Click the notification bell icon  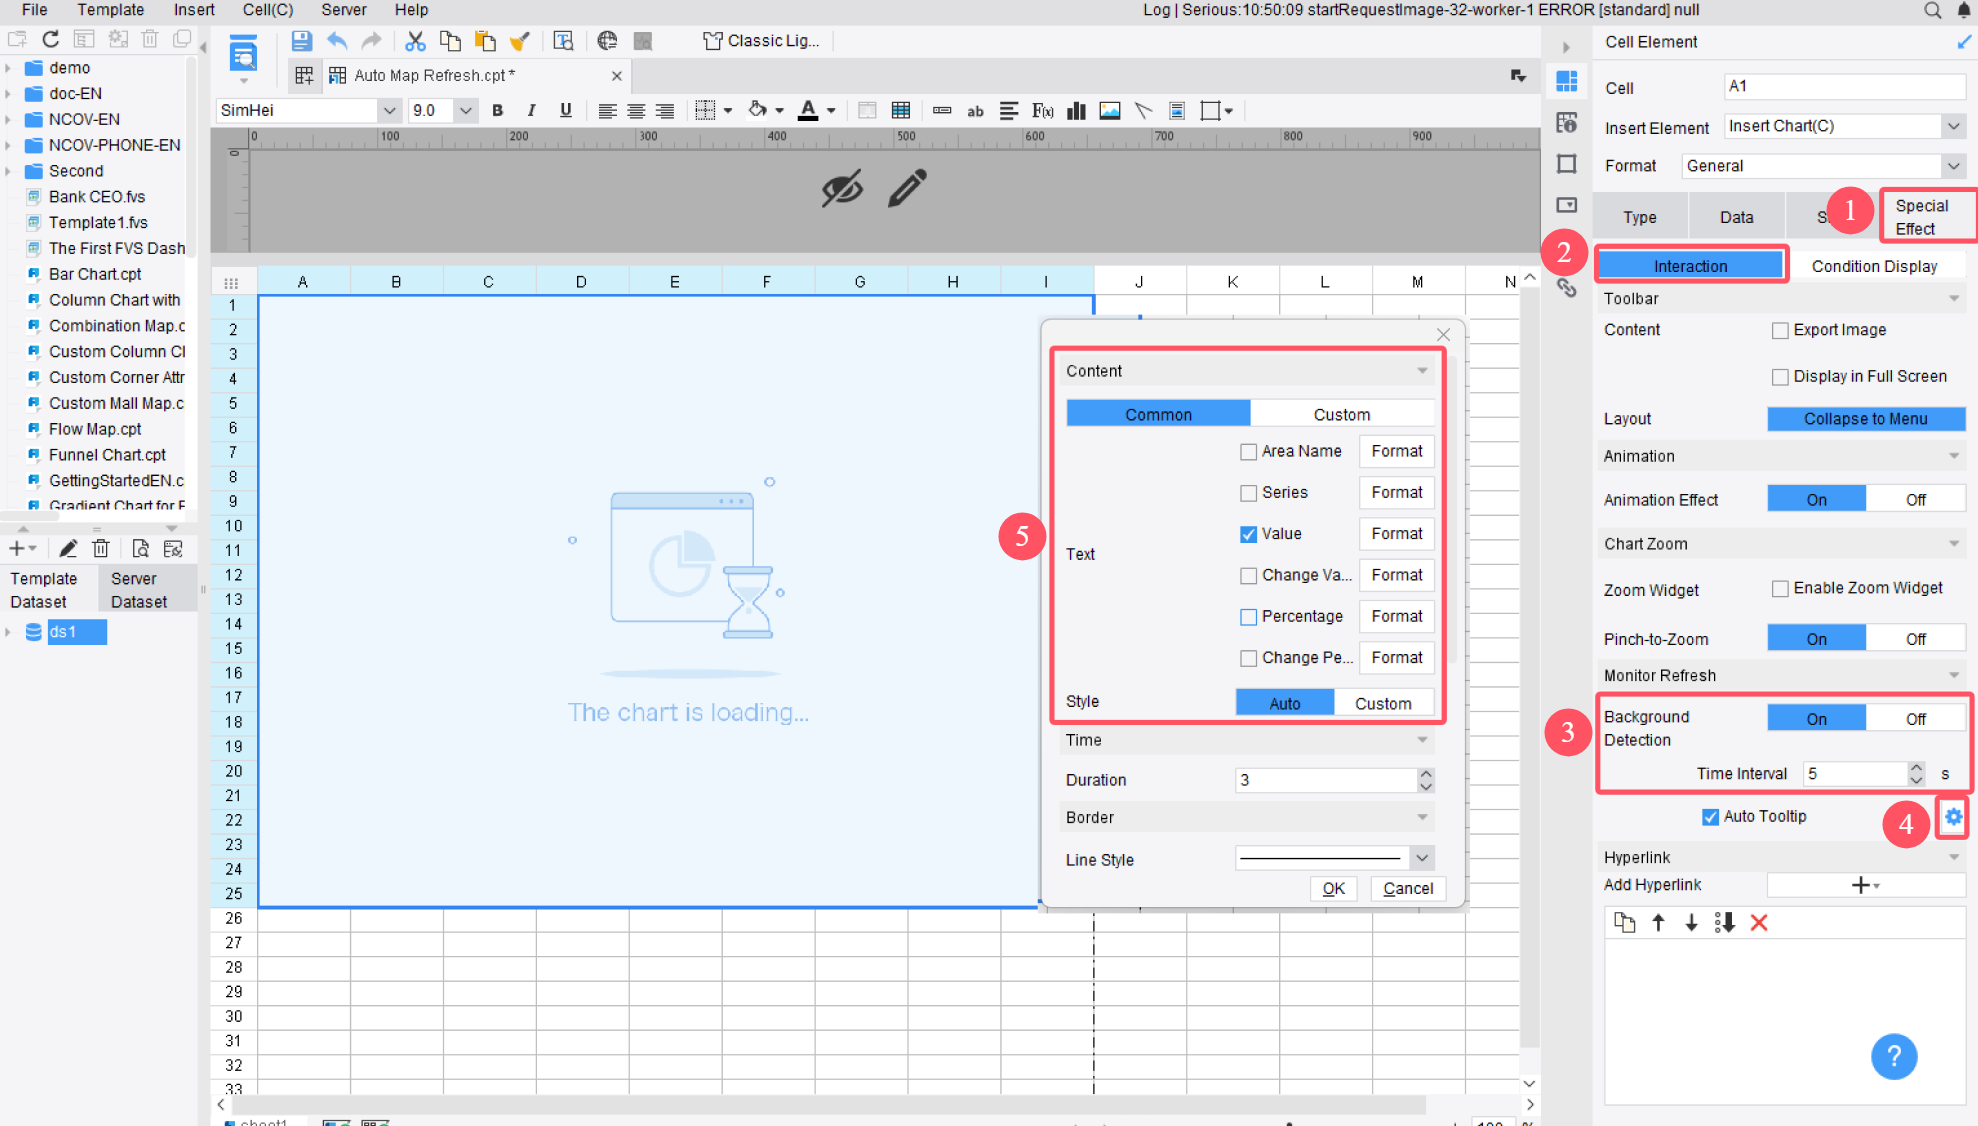click(x=1963, y=10)
